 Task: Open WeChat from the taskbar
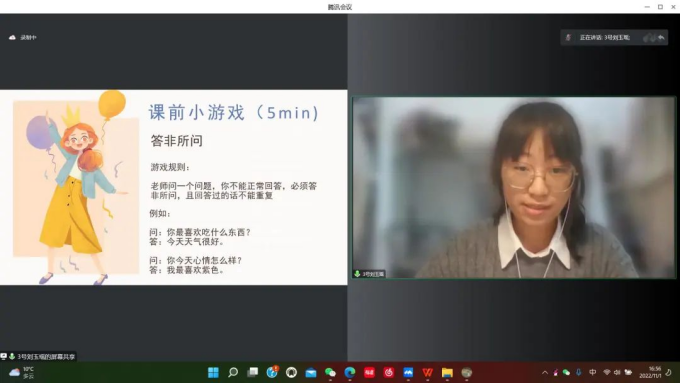330,373
